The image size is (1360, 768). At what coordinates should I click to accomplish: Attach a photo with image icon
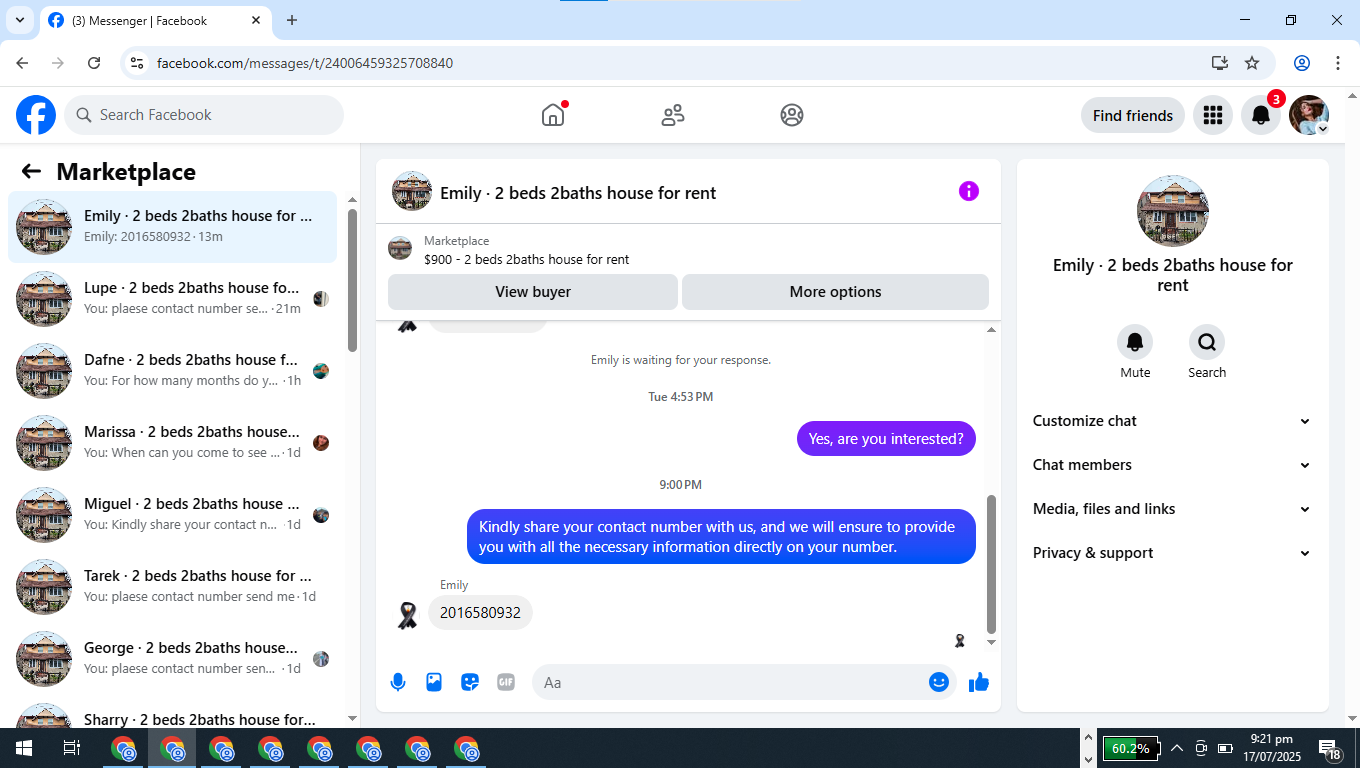(x=434, y=682)
